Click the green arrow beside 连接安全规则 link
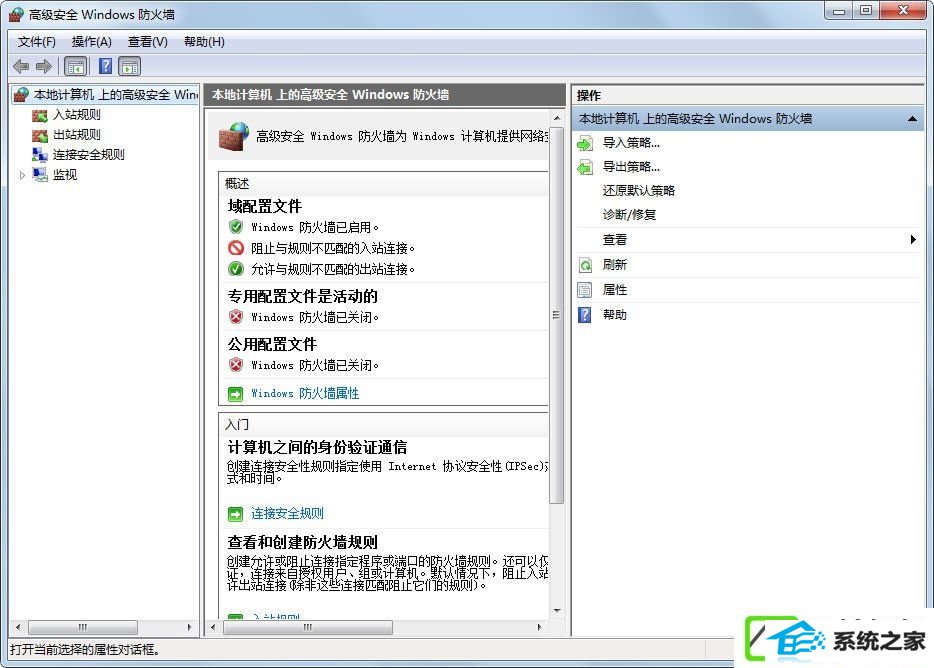The image size is (934, 668). pos(235,514)
